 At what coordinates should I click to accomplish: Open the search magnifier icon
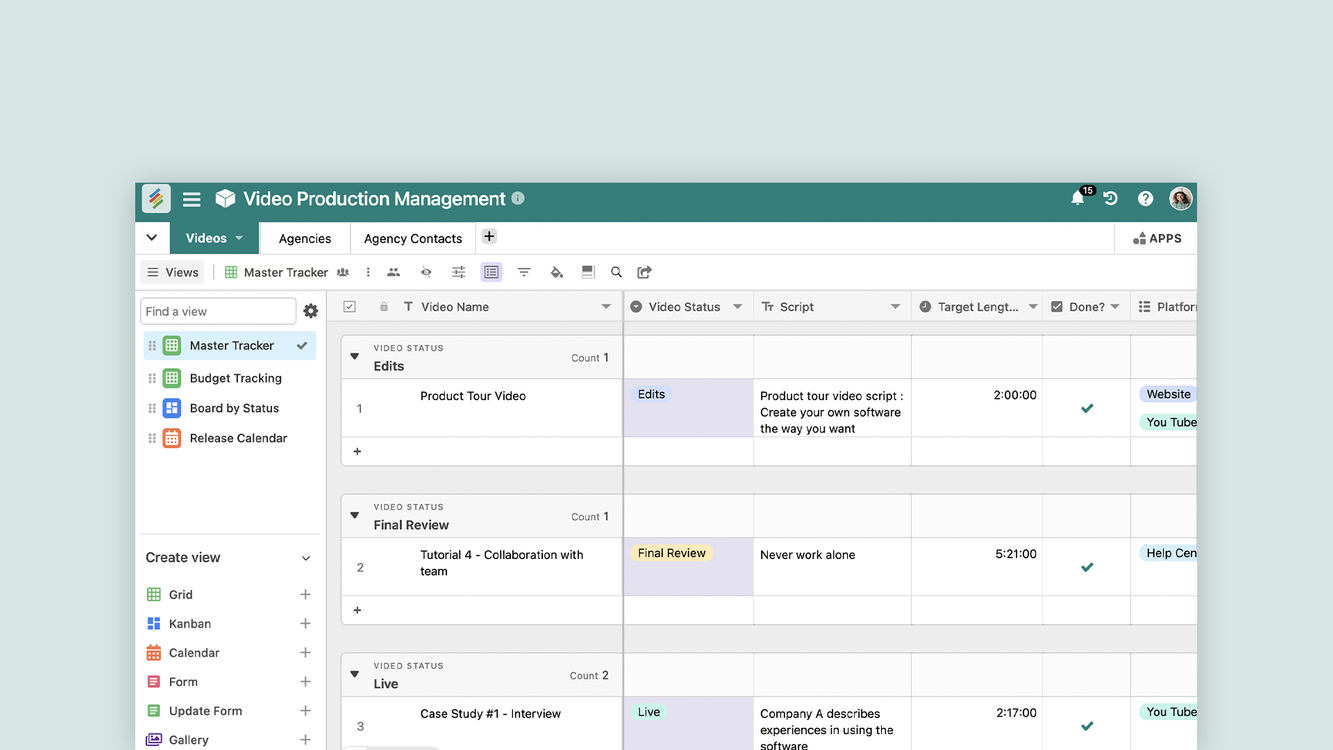click(x=617, y=272)
